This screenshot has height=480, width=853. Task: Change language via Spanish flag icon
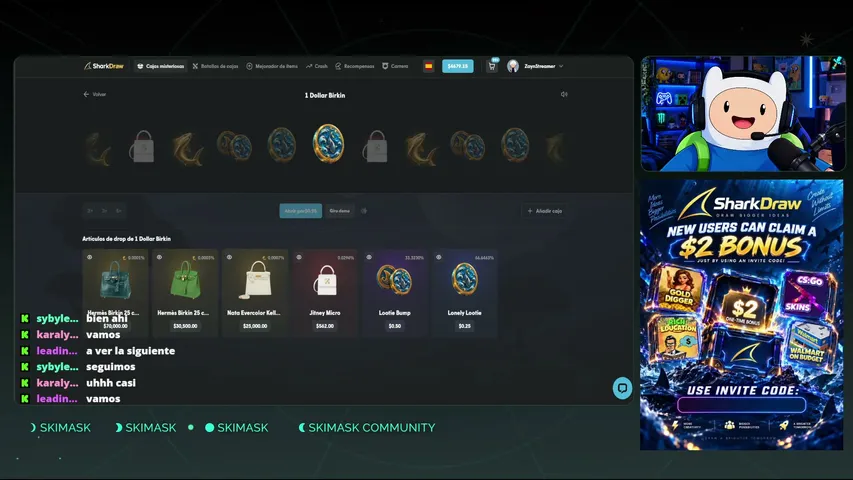pyautogui.click(x=429, y=66)
